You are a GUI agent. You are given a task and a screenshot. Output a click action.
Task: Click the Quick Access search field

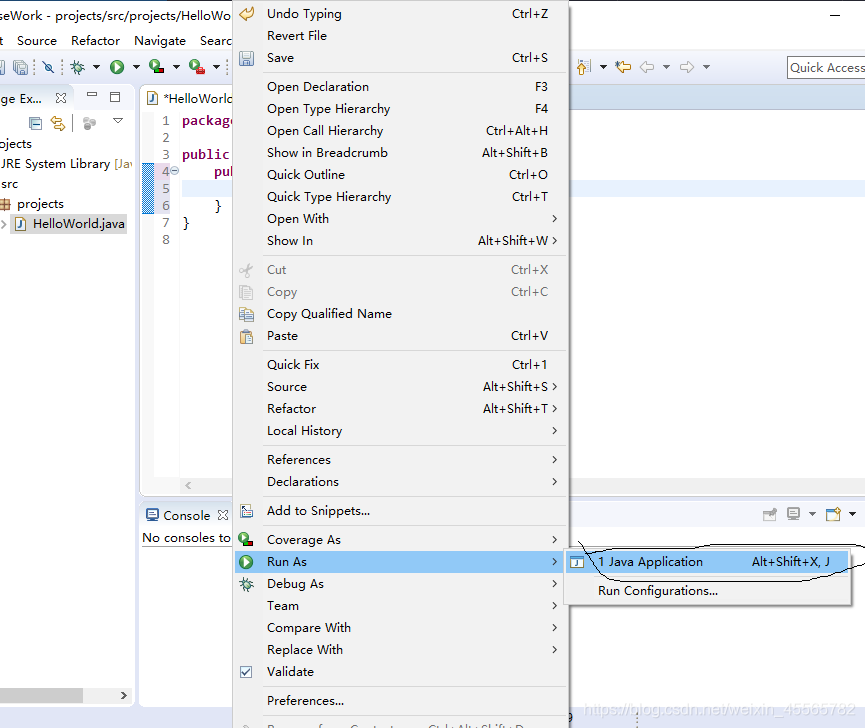[826, 67]
